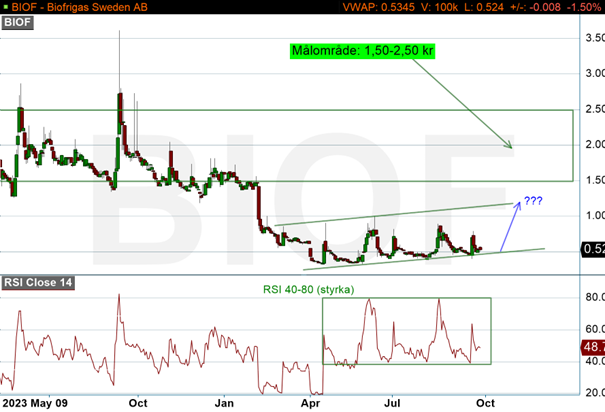Click the 'Målområde: 1,50-2,50 kr' green annotation
Viewport: 605px width, 412px height.
pyautogui.click(x=362, y=50)
